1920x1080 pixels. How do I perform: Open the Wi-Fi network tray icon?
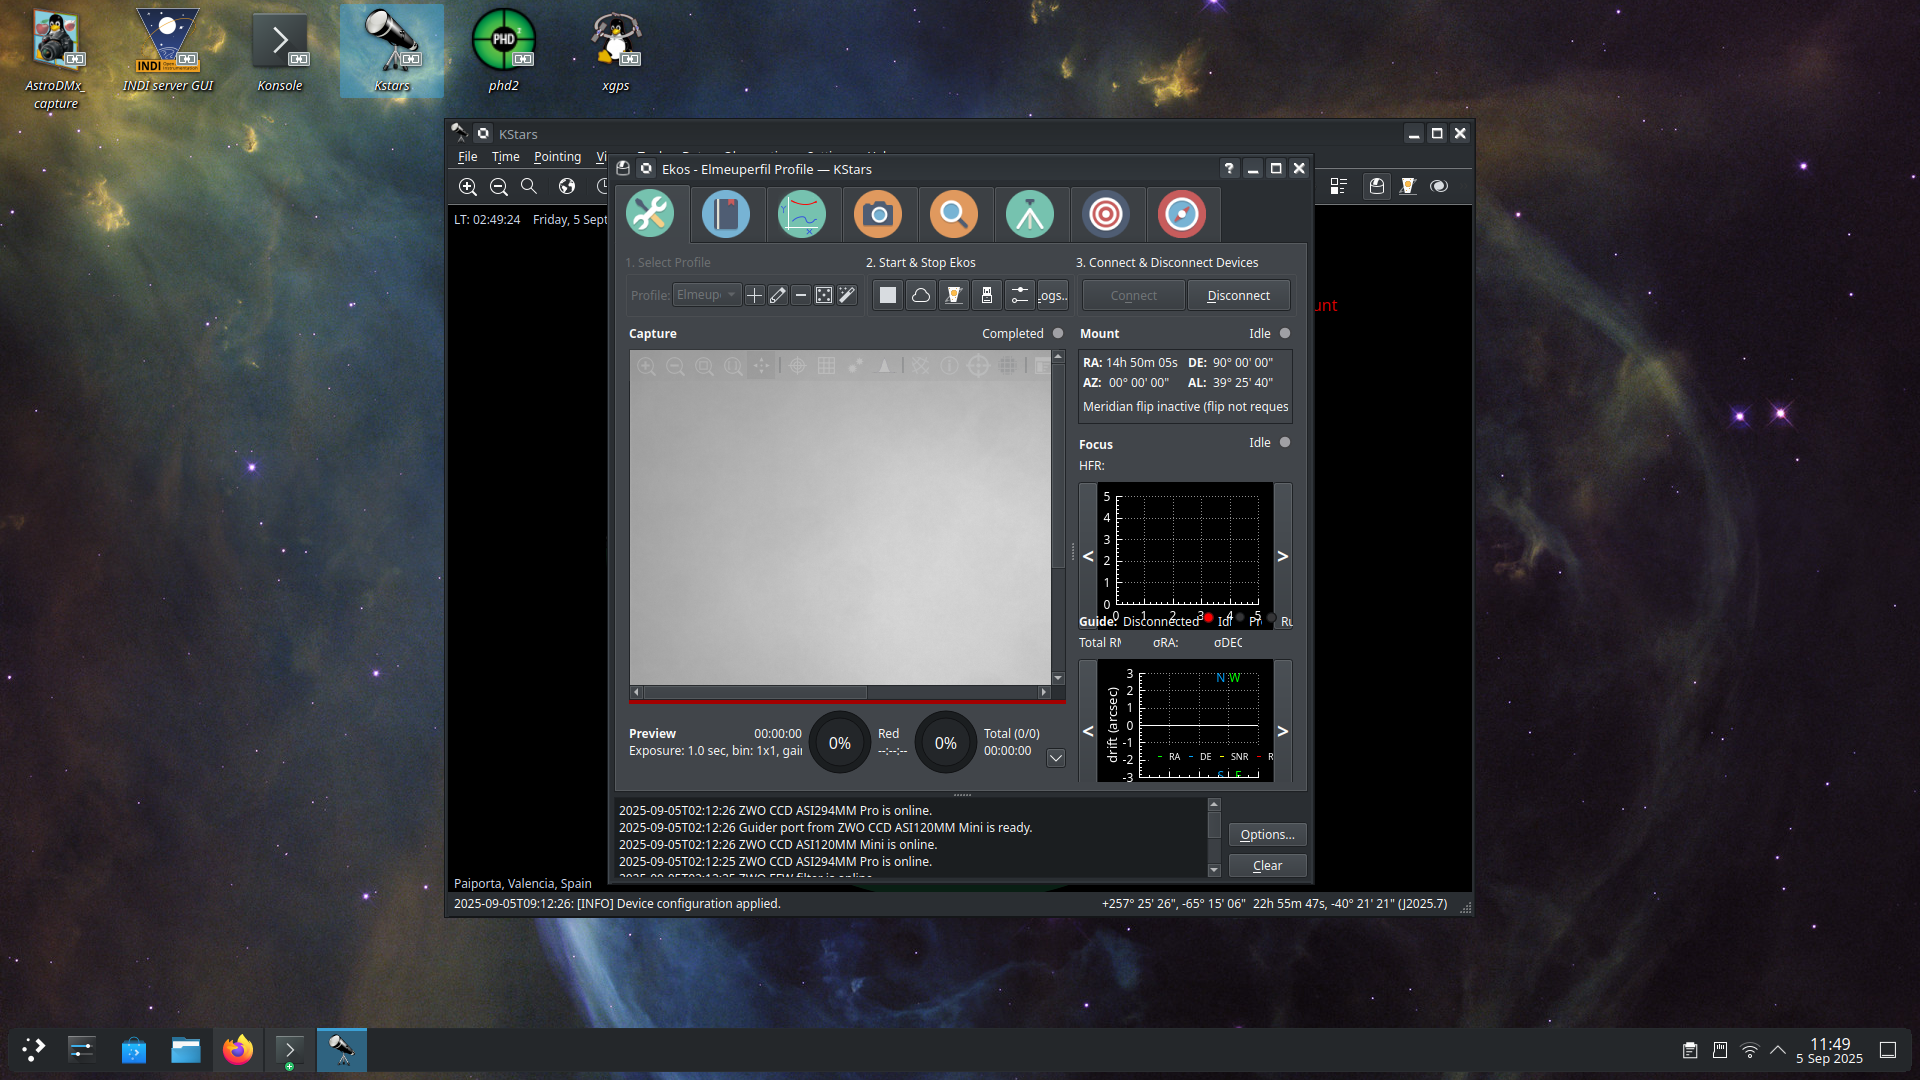pos(1750,1050)
